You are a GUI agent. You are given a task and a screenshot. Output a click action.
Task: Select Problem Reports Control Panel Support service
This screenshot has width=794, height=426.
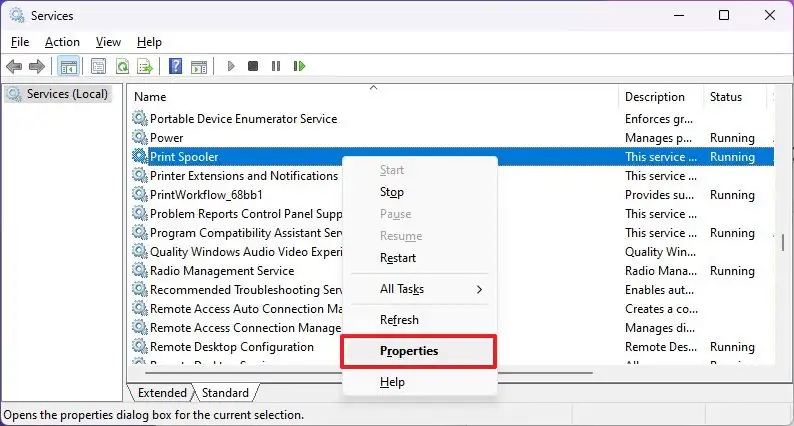click(x=246, y=214)
